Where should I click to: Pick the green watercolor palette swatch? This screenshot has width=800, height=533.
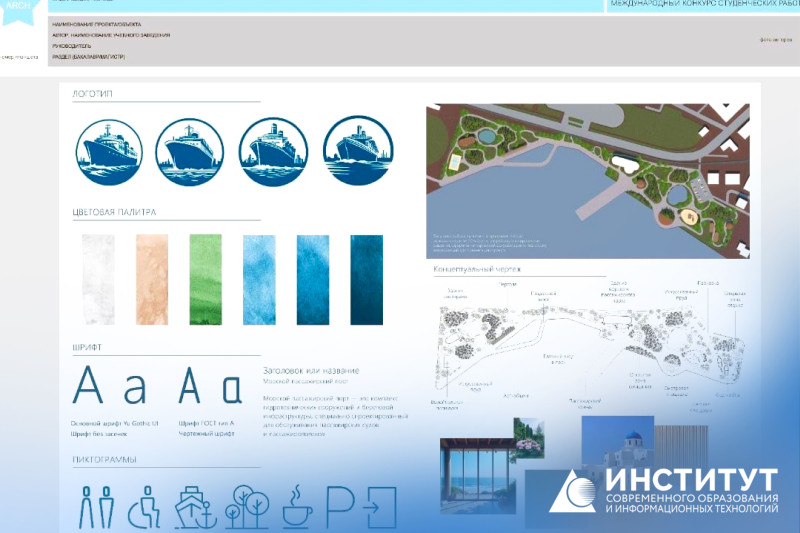[x=205, y=280]
